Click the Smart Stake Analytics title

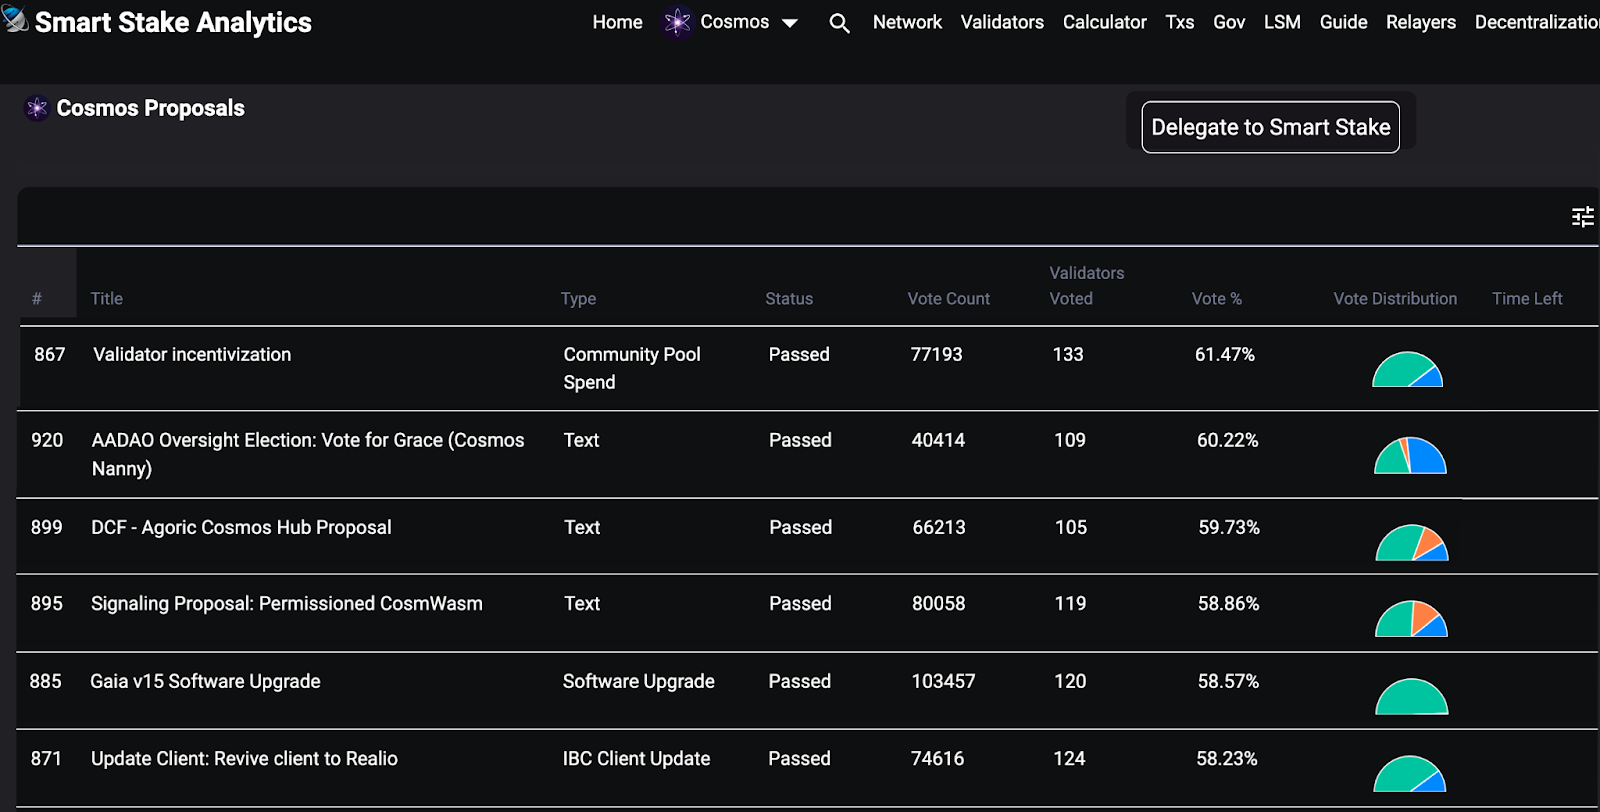tap(173, 22)
